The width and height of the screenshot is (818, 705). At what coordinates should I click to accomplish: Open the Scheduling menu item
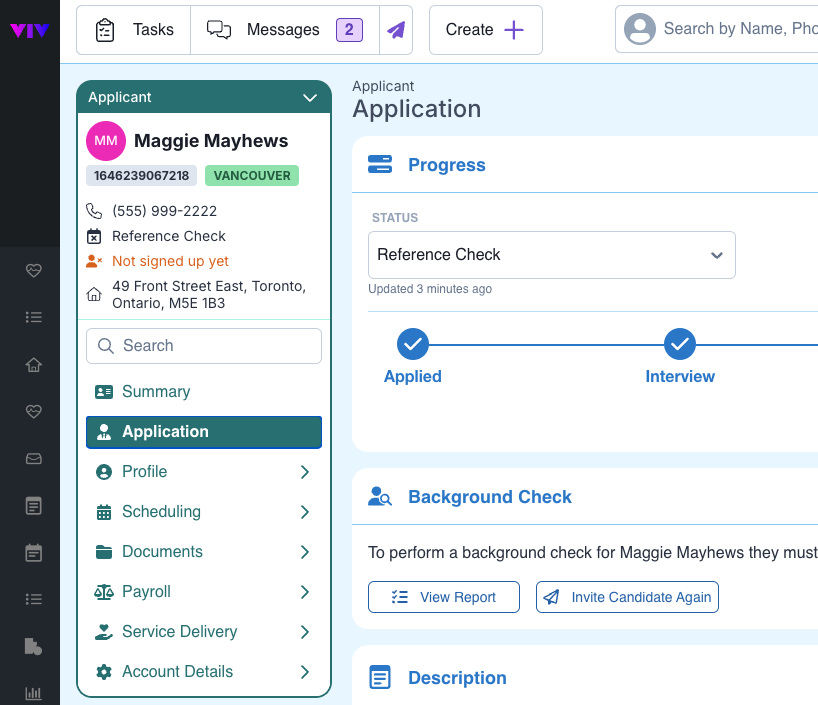[x=204, y=512]
